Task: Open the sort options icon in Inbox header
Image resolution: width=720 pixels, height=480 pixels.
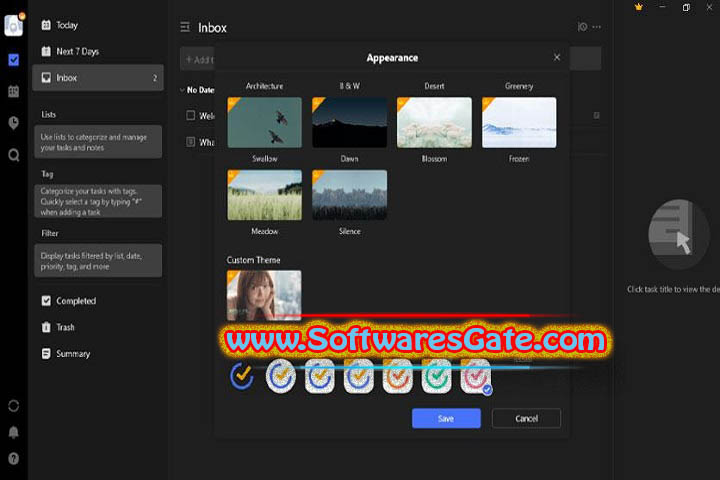Action: pos(582,27)
